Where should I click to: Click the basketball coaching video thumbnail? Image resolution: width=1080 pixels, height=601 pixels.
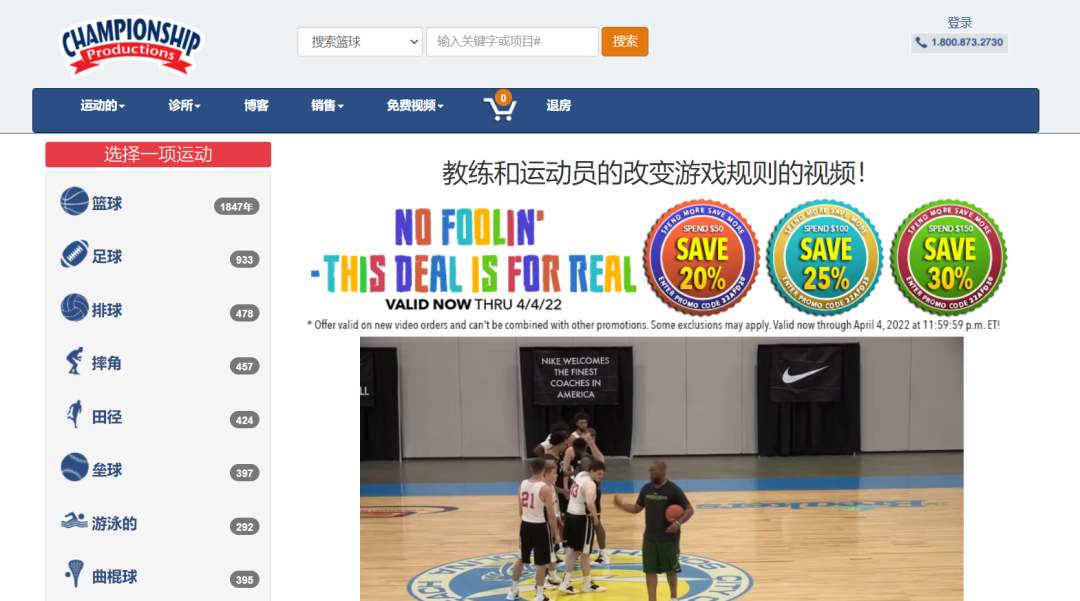(x=661, y=469)
